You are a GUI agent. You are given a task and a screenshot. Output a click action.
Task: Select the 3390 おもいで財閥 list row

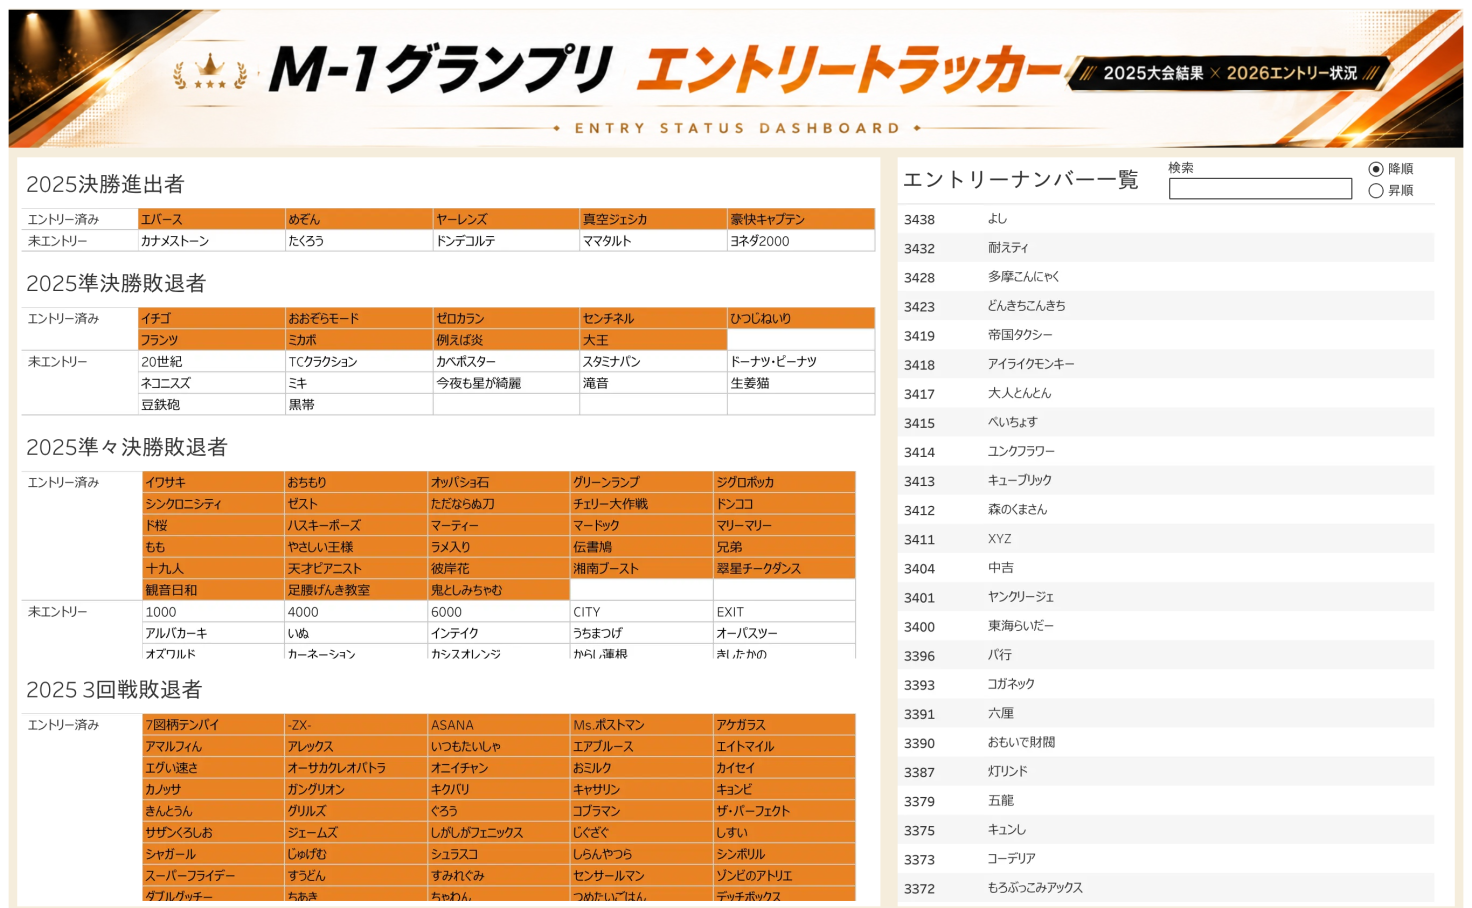(1166, 742)
